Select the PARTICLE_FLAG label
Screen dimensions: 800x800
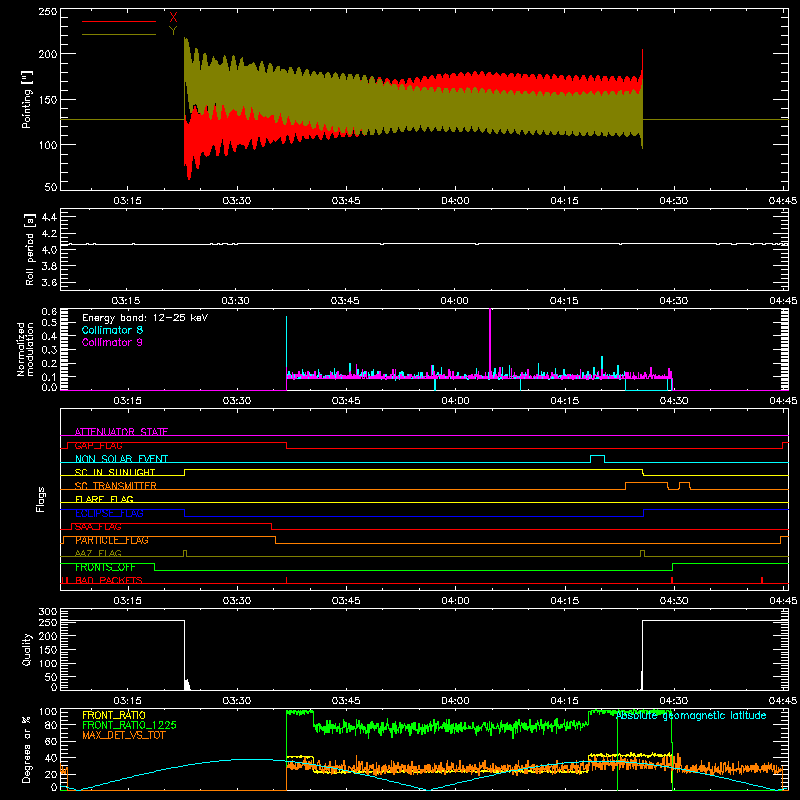(x=112, y=540)
